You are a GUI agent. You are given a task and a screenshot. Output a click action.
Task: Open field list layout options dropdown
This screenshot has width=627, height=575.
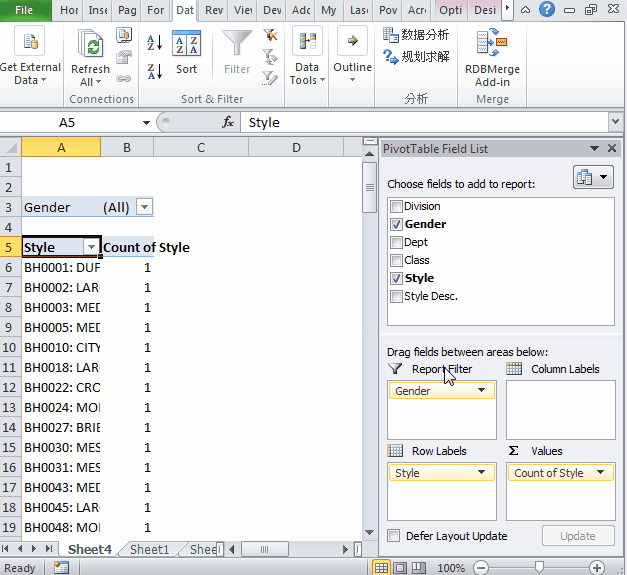click(x=593, y=177)
